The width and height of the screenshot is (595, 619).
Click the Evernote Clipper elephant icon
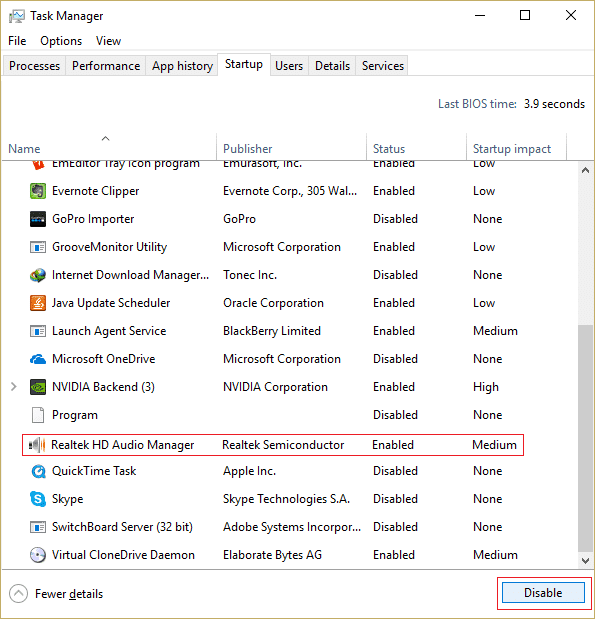tap(38, 191)
